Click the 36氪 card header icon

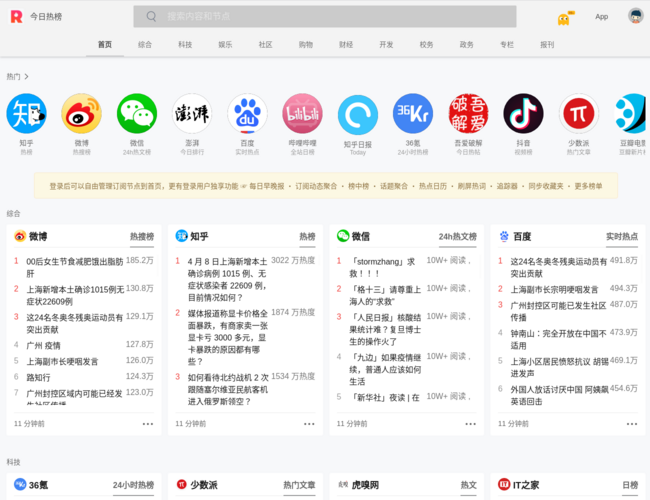(20, 484)
